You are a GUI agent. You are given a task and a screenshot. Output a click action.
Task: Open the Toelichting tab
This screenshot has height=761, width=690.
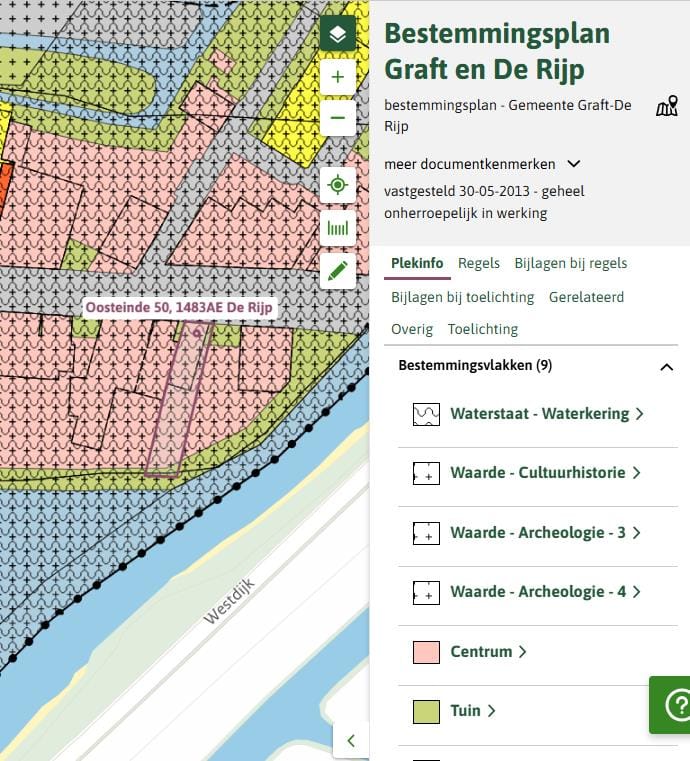(483, 329)
